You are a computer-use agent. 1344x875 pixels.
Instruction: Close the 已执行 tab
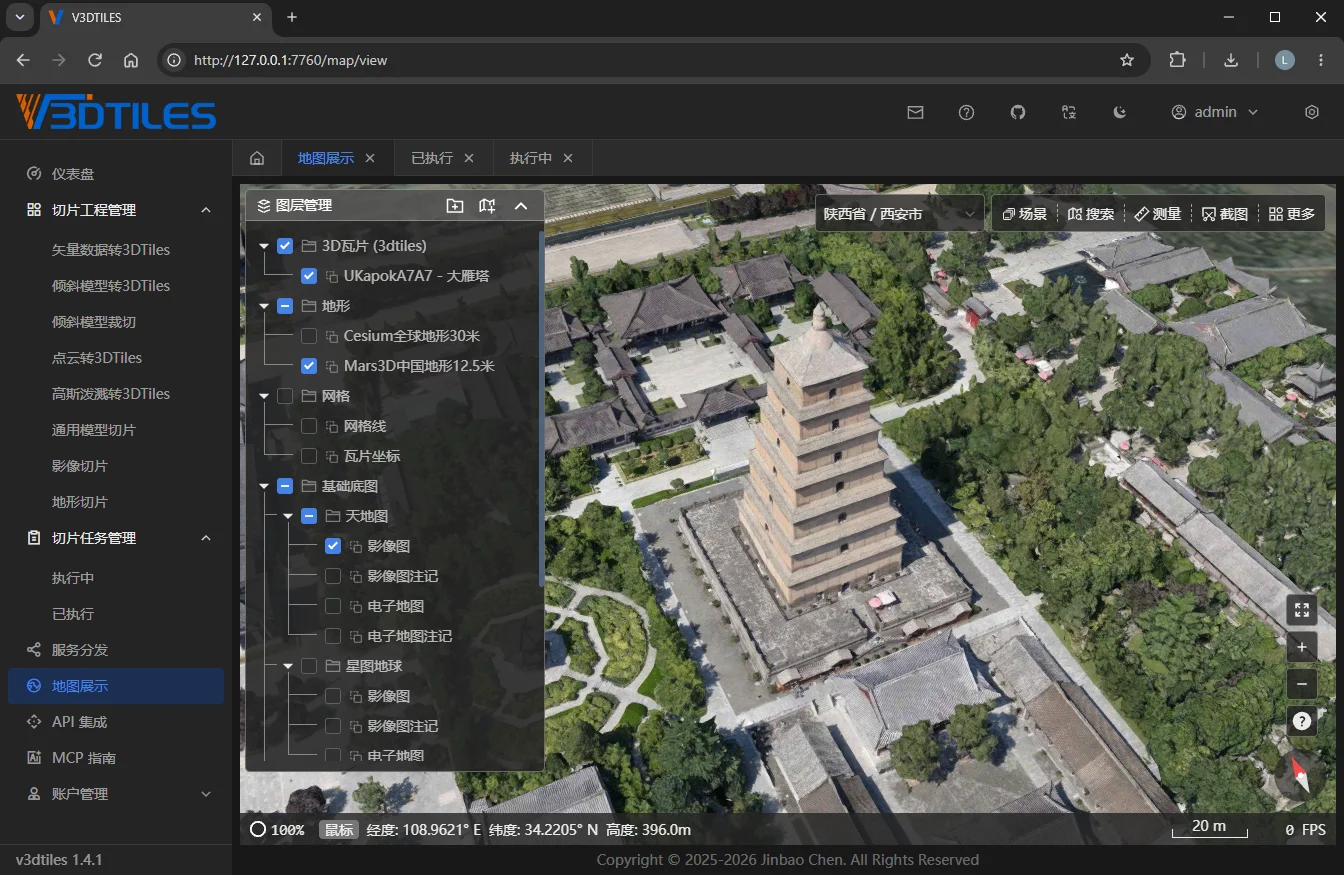[469, 158]
